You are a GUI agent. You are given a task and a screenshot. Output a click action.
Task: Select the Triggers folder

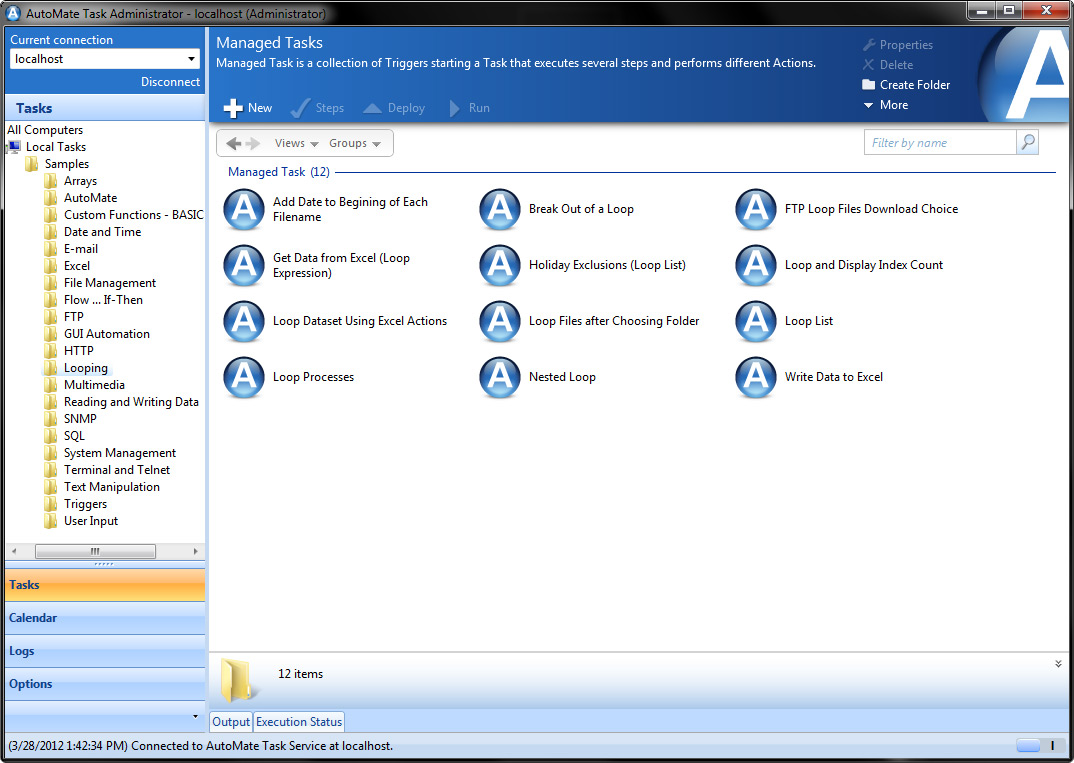click(86, 504)
